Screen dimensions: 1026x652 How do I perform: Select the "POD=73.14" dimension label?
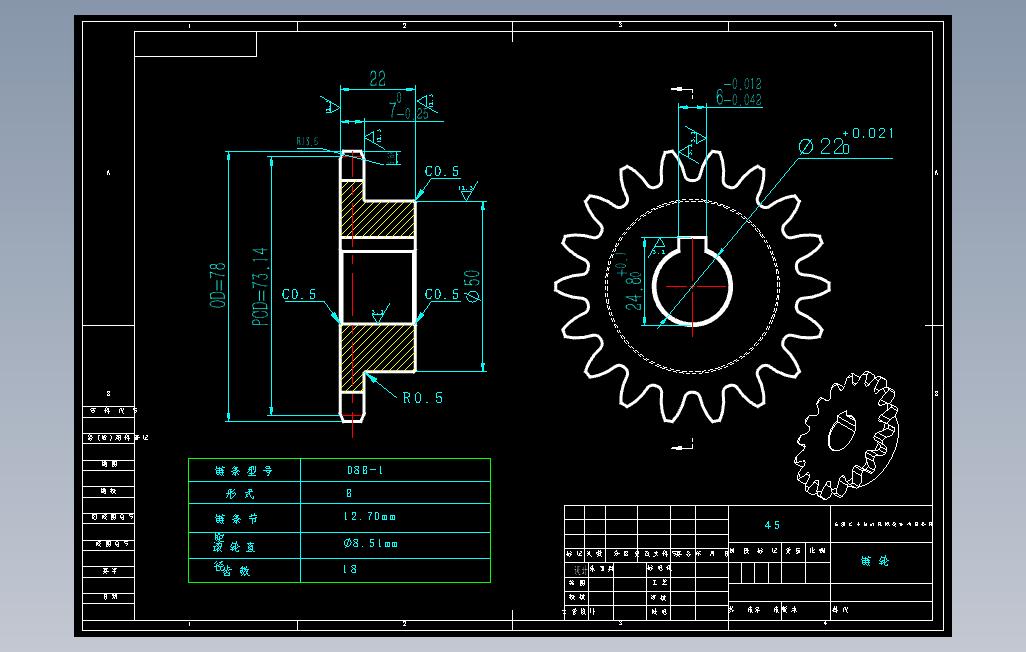pyautogui.click(x=260, y=286)
